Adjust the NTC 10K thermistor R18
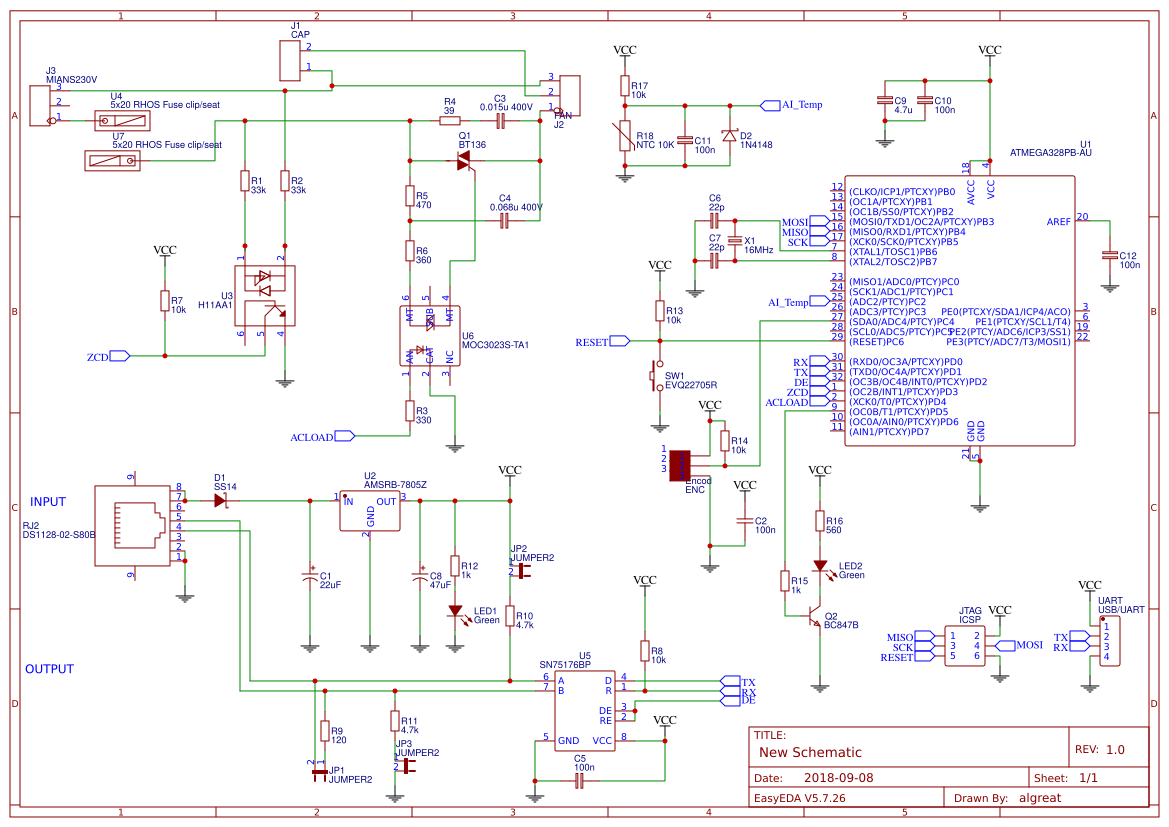 point(627,135)
